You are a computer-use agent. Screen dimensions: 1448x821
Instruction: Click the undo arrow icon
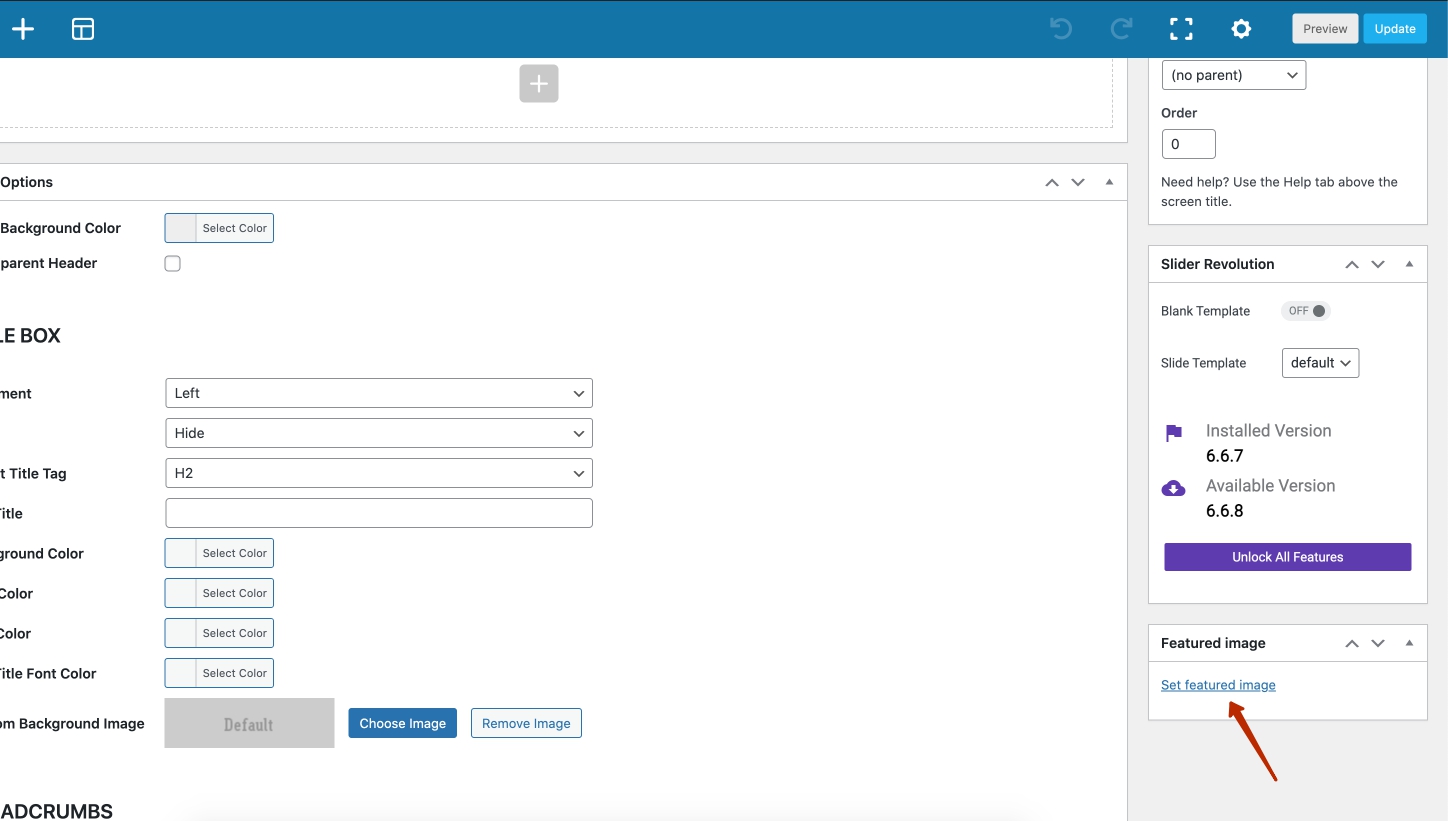(1061, 29)
